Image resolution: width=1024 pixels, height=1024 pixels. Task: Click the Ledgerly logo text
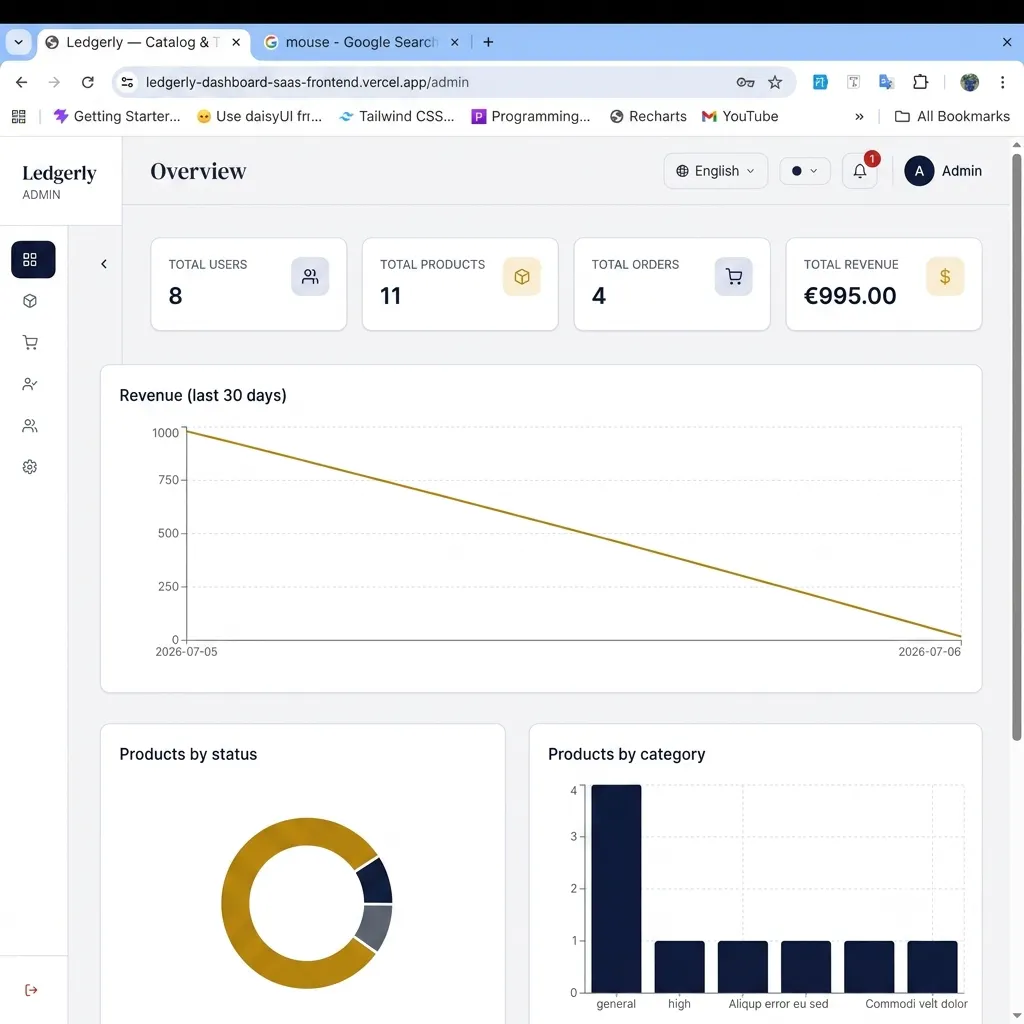[x=59, y=173]
